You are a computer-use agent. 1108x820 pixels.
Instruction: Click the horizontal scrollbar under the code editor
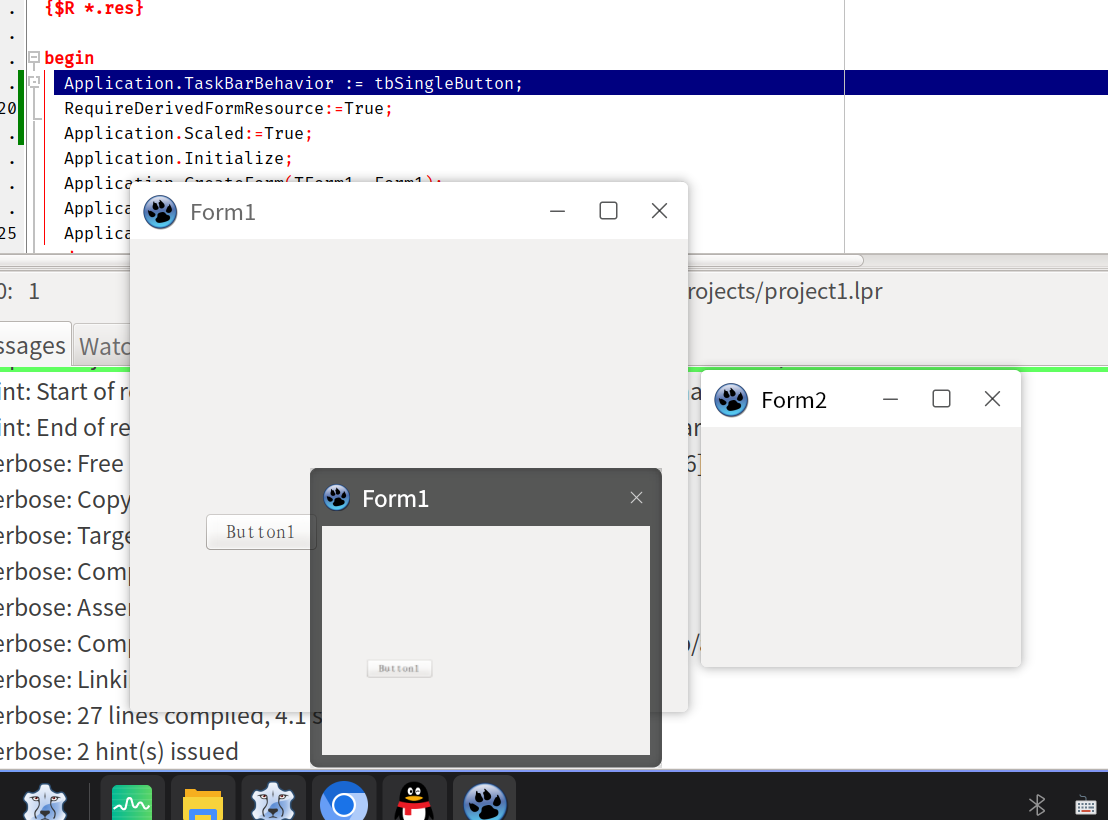click(431, 260)
